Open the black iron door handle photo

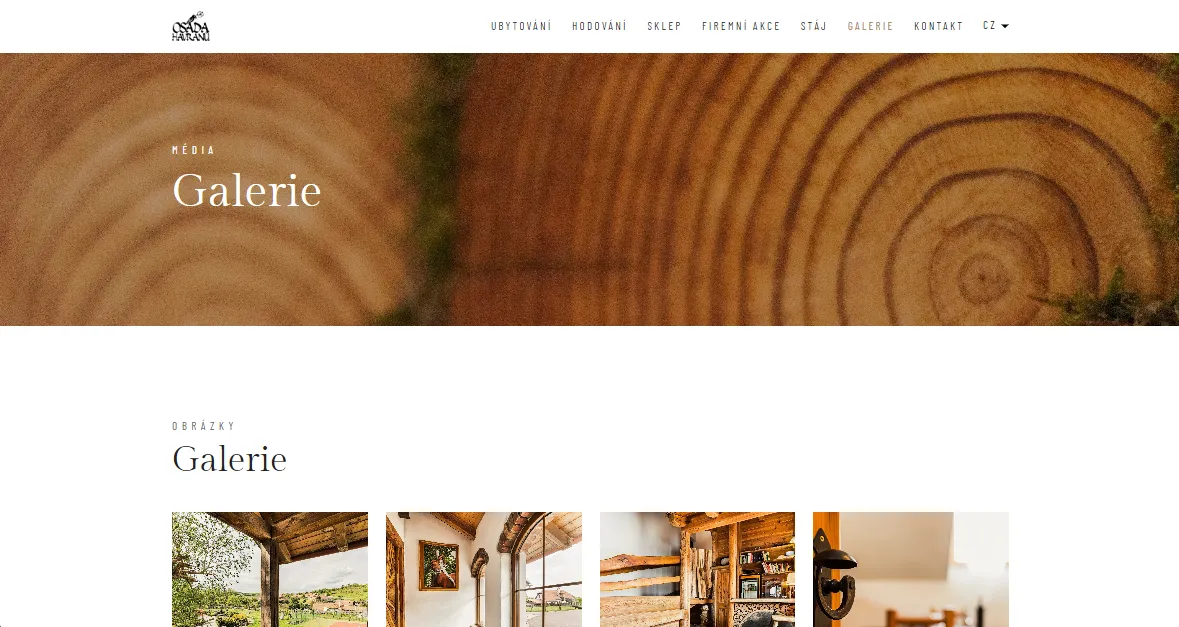911,569
